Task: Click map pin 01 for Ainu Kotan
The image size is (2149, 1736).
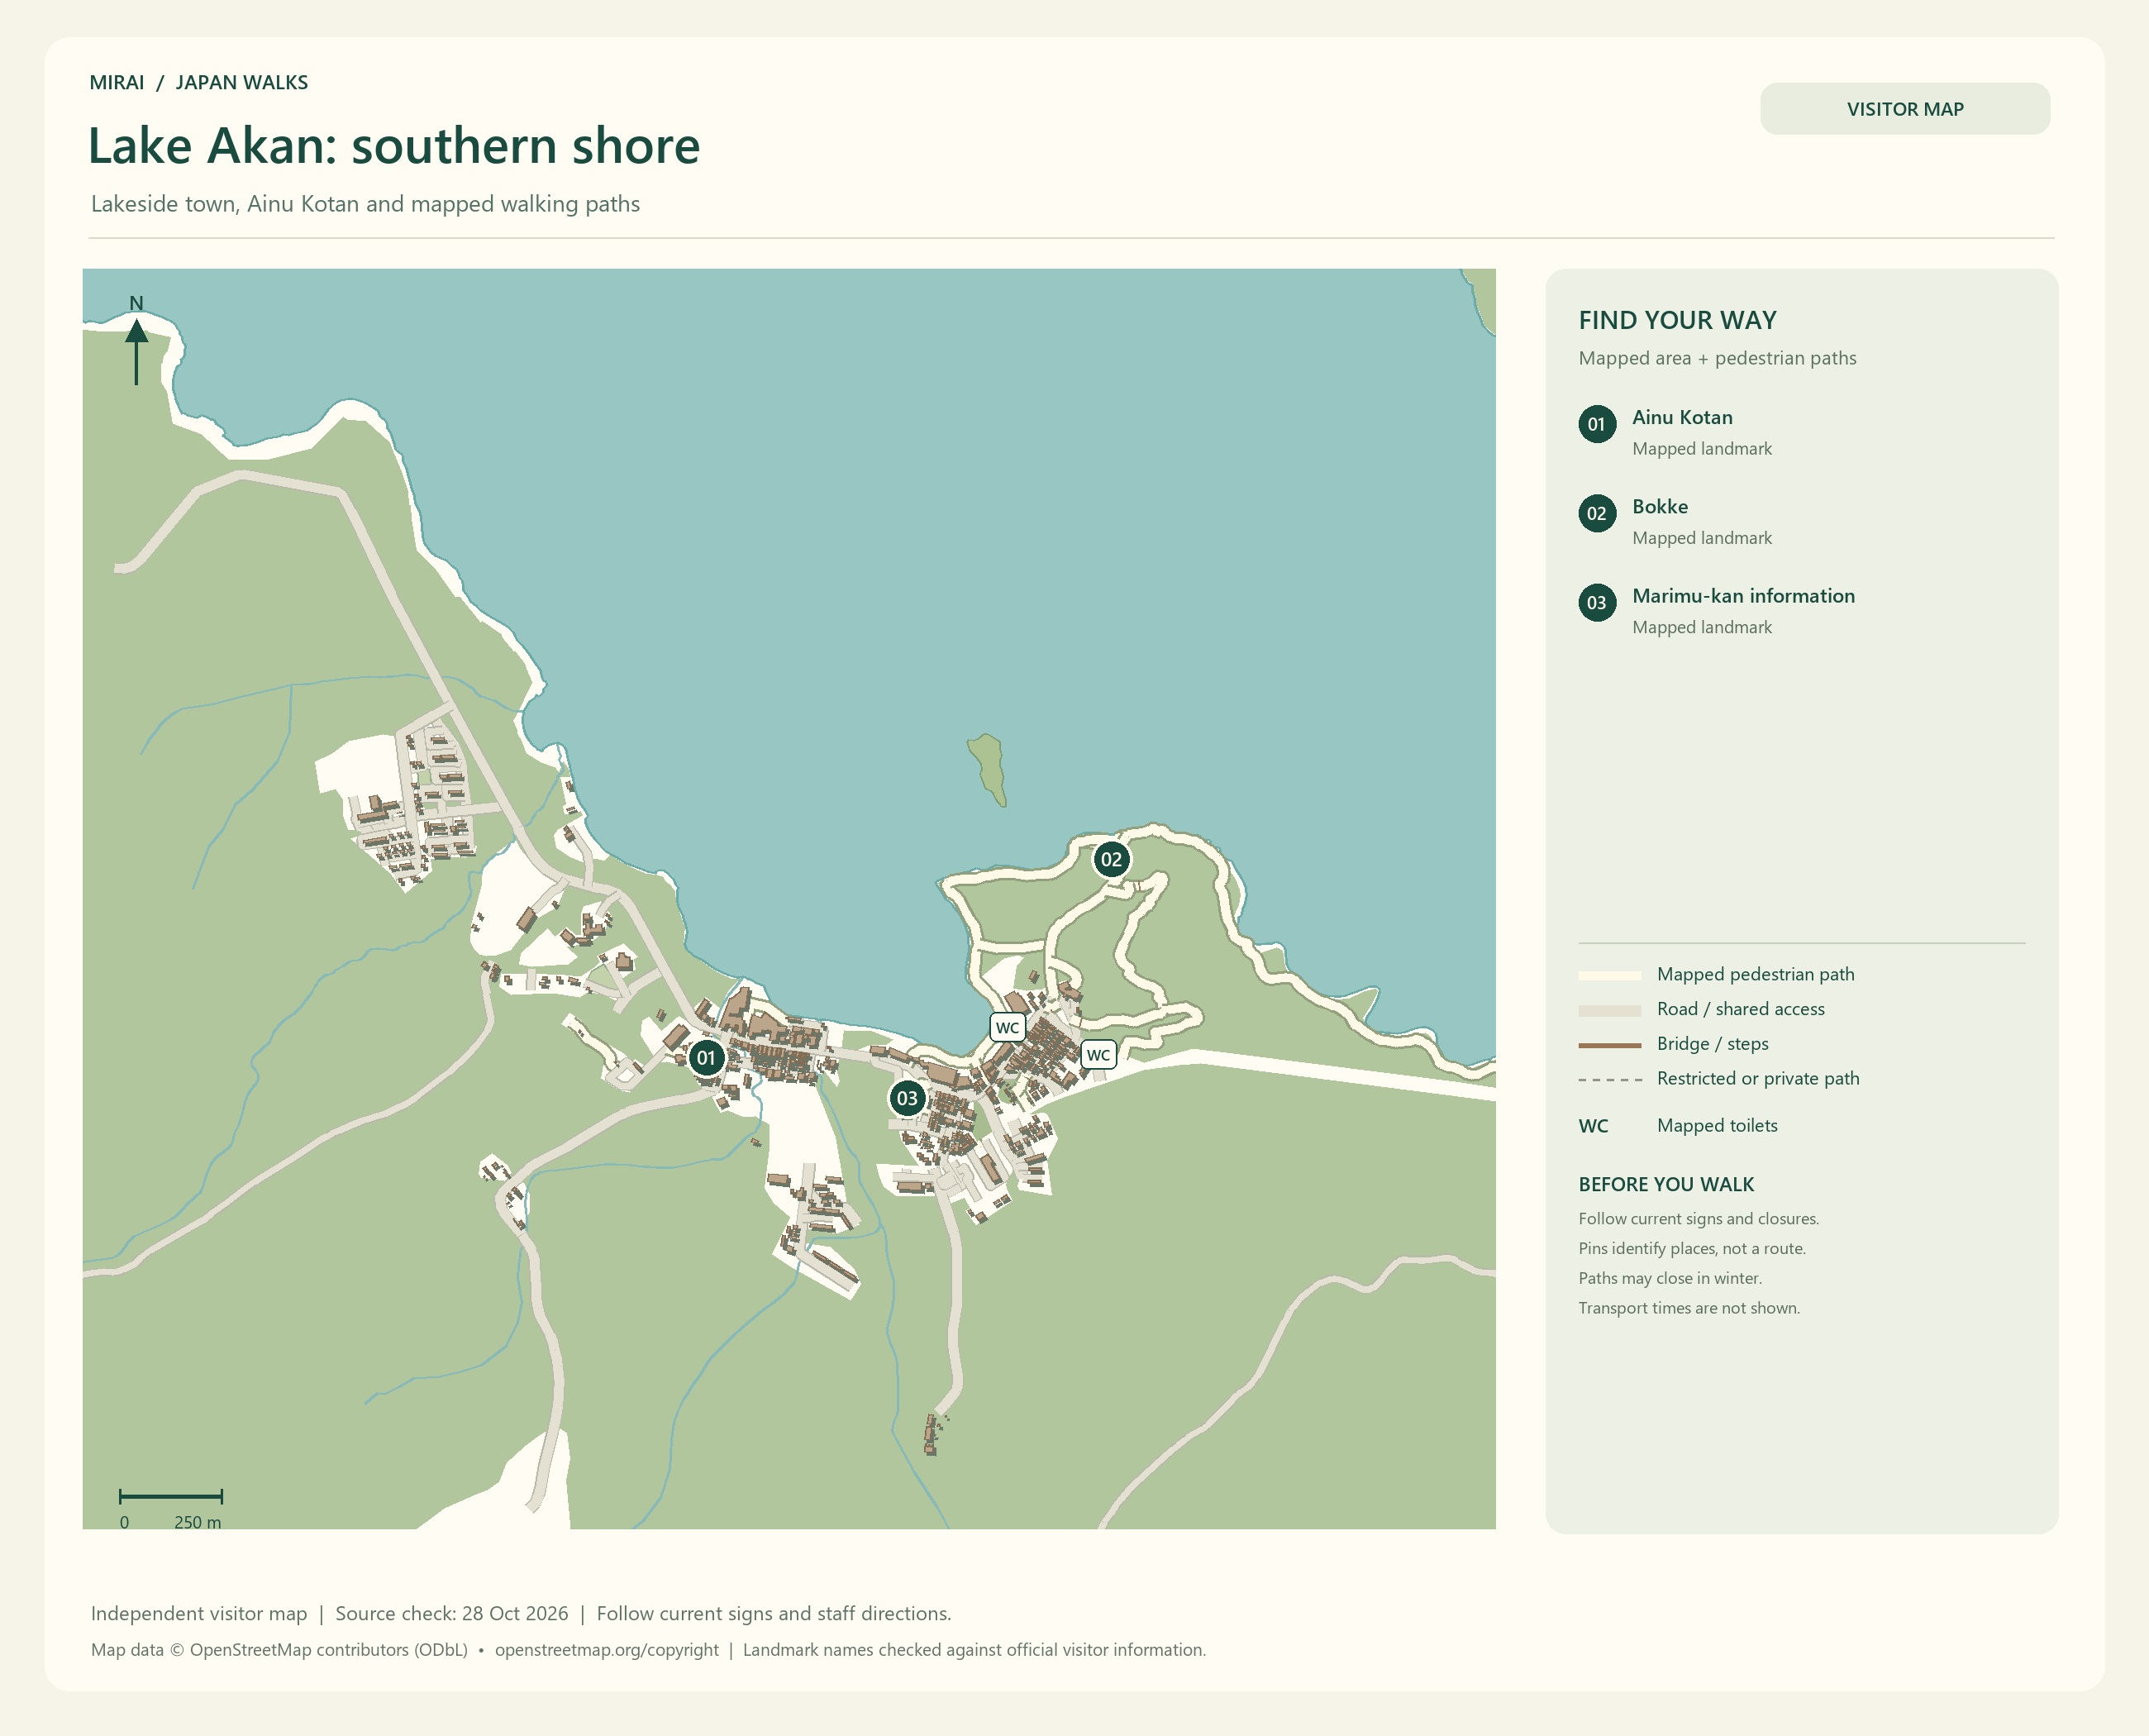Action: pos(706,1057)
